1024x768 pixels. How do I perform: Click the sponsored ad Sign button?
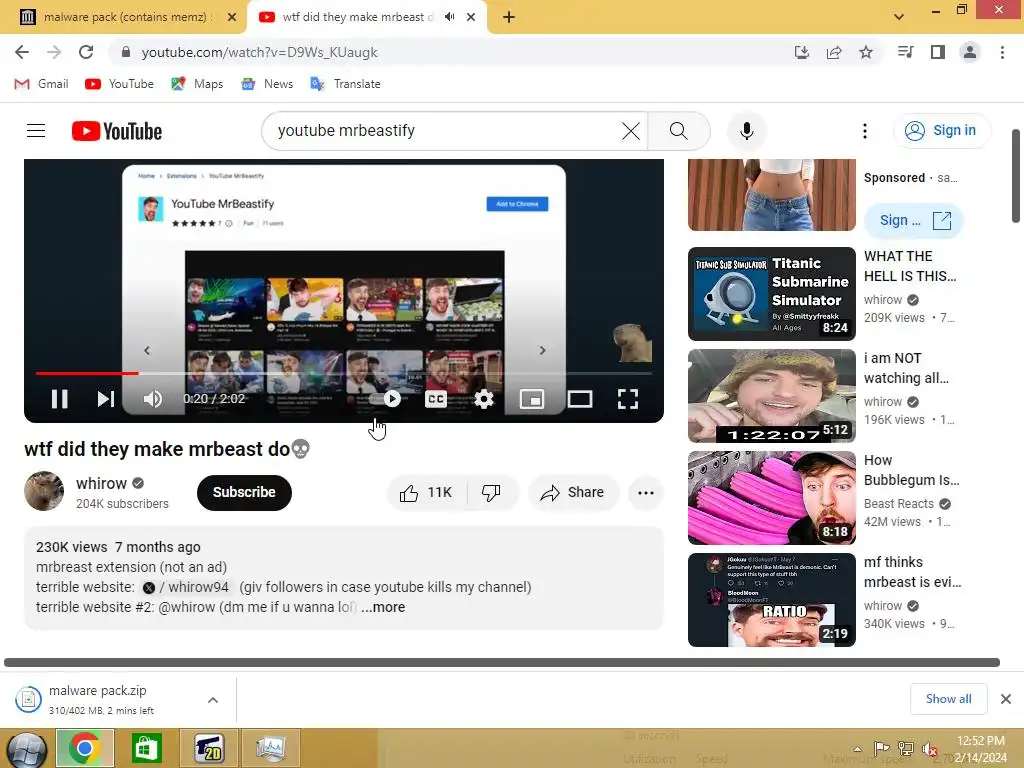pos(914,221)
